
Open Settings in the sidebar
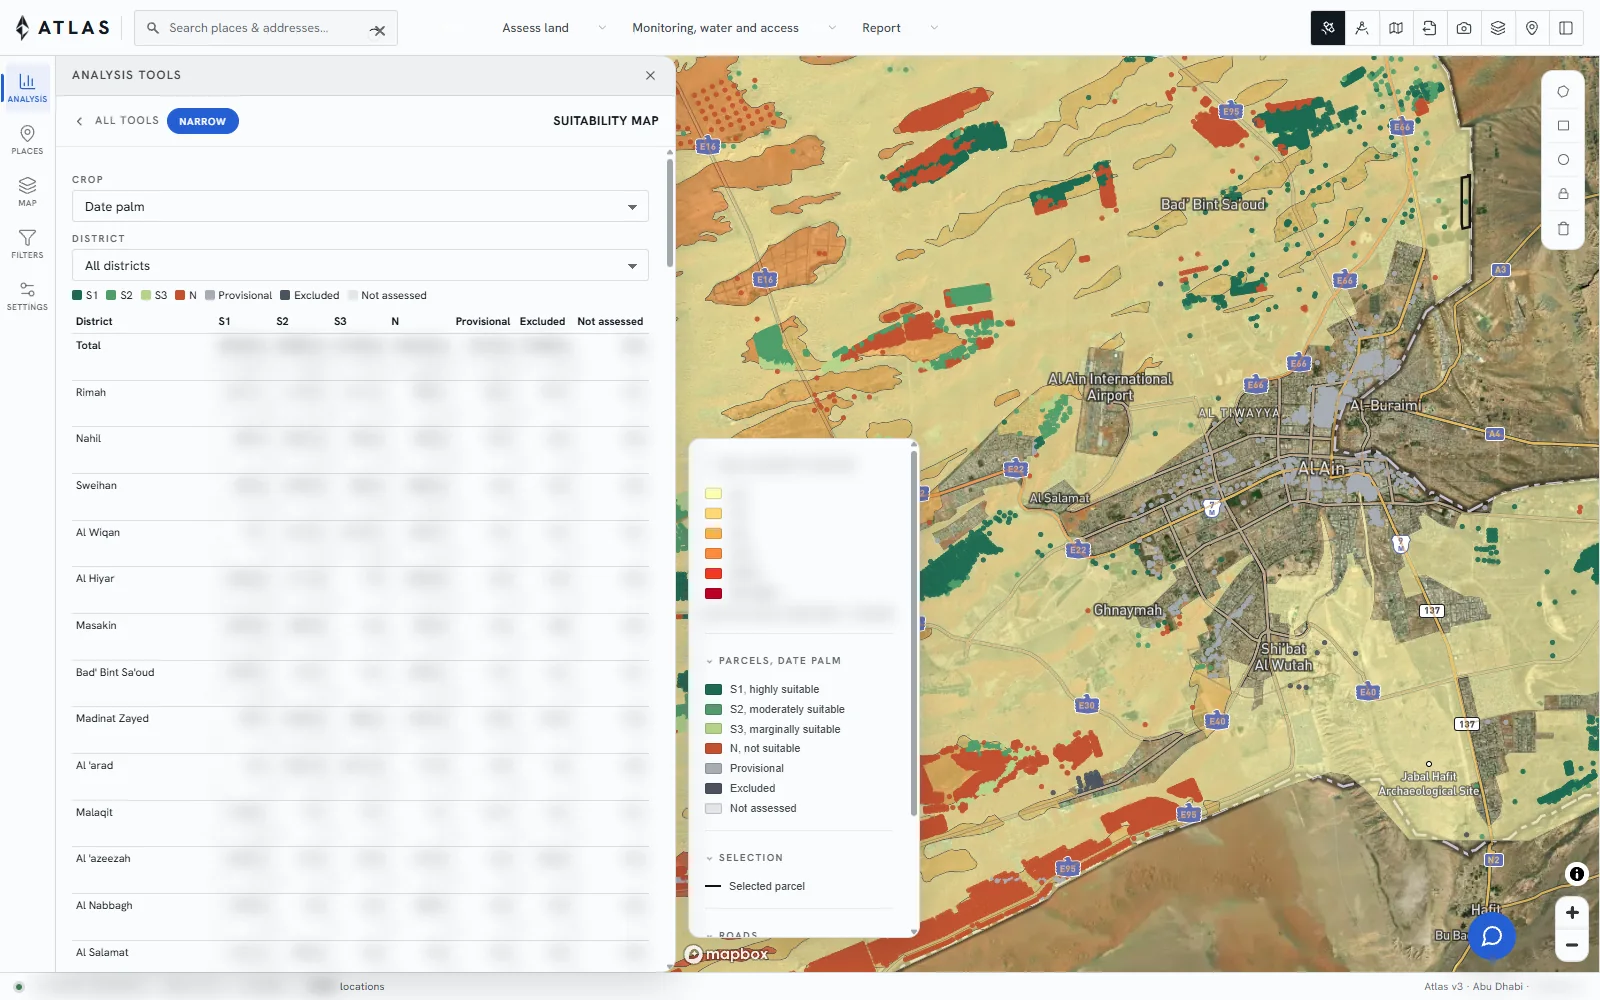[27, 296]
